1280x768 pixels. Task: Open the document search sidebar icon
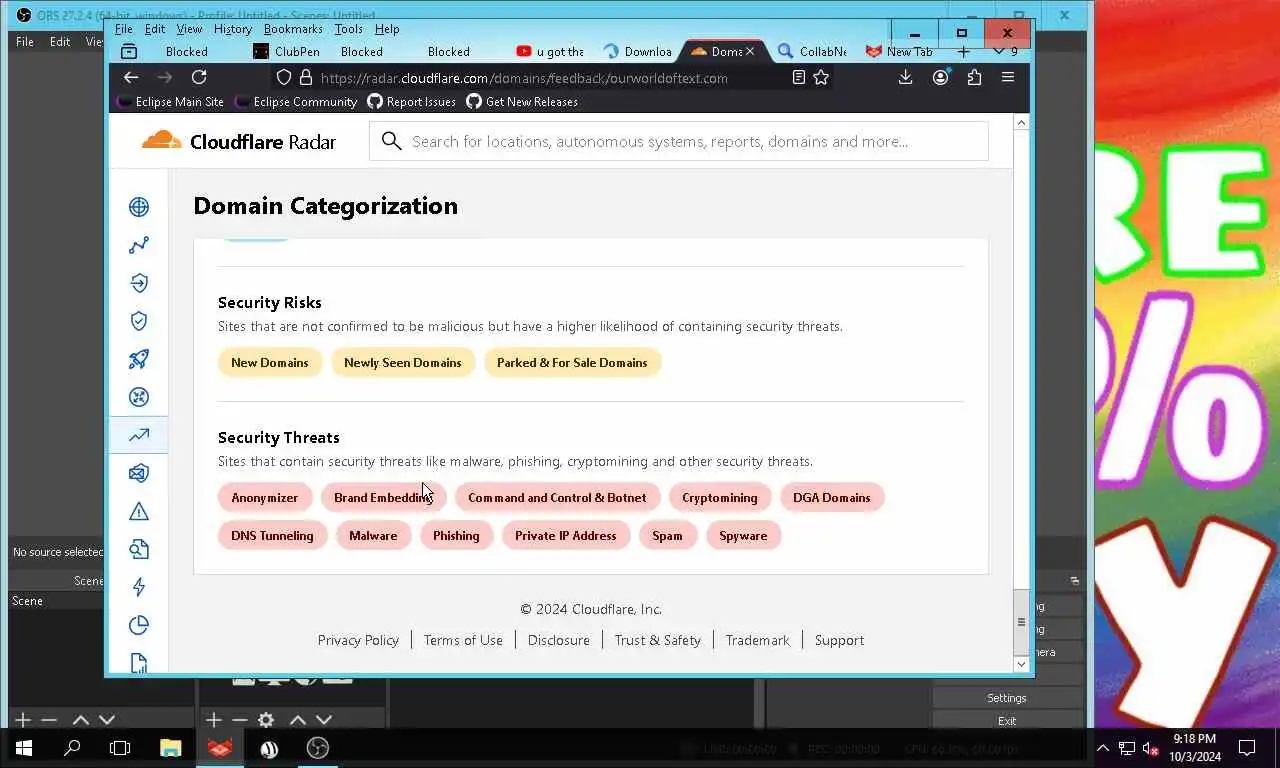(x=139, y=549)
